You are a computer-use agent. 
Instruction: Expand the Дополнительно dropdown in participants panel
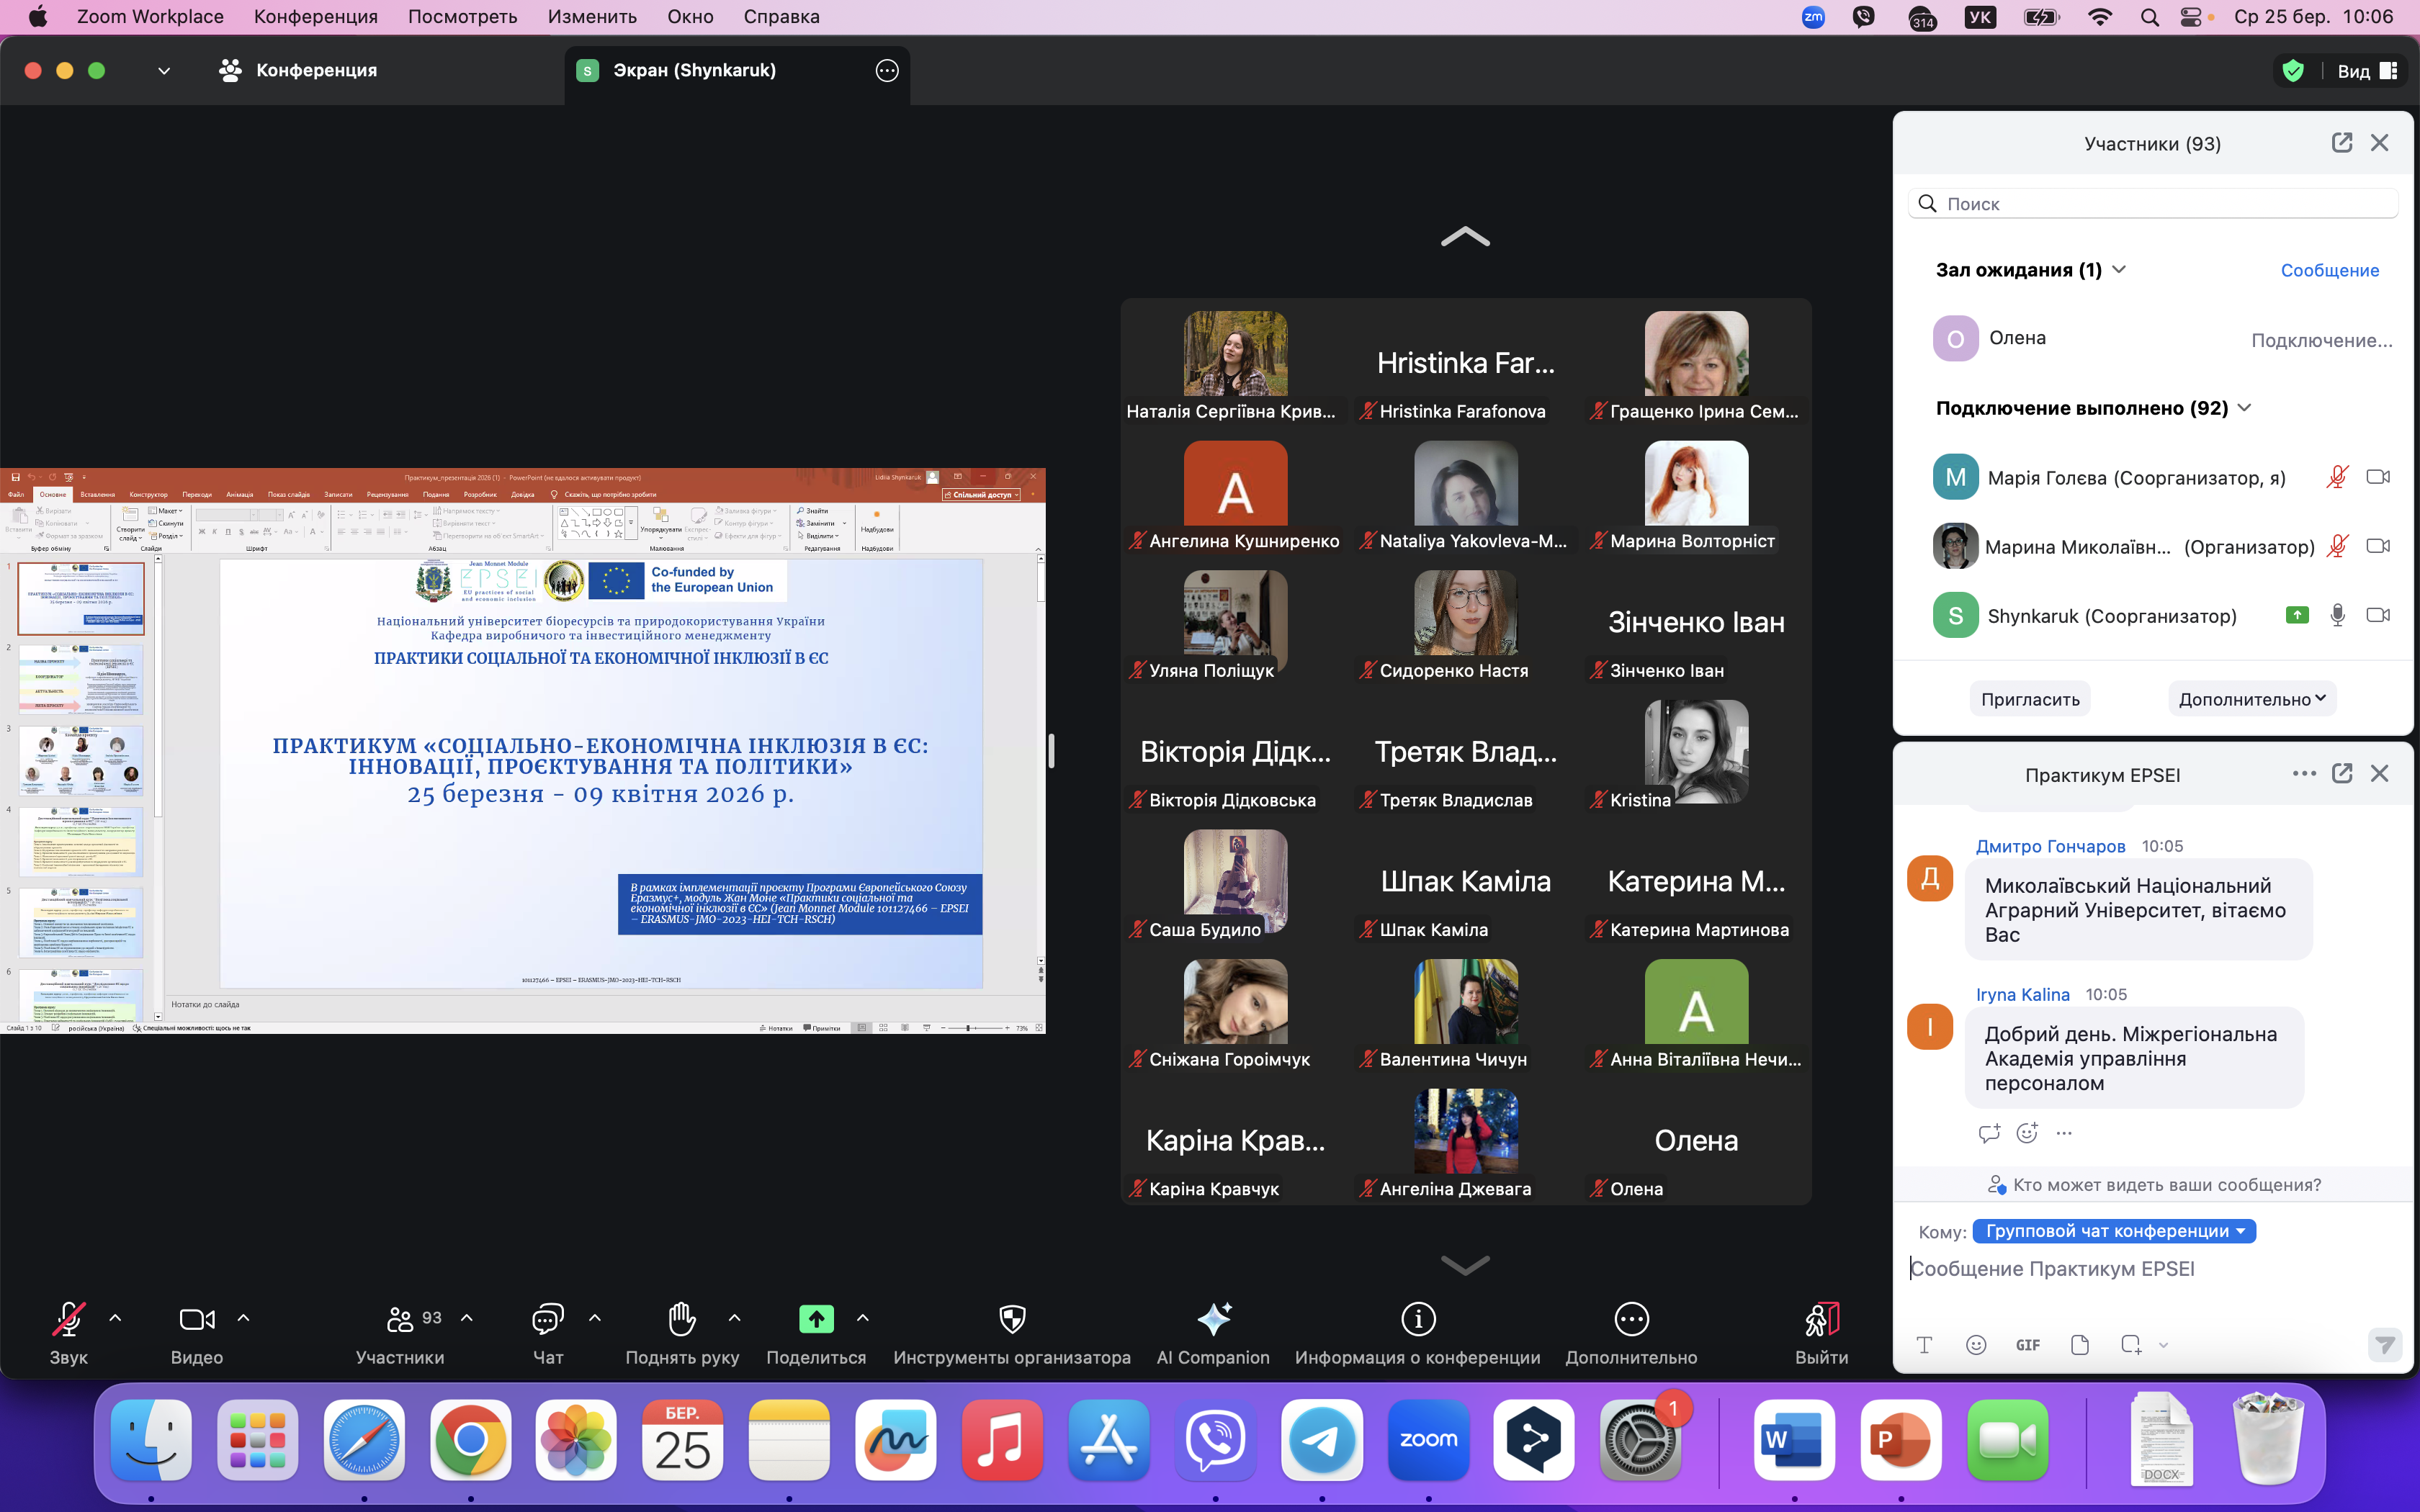point(2251,699)
